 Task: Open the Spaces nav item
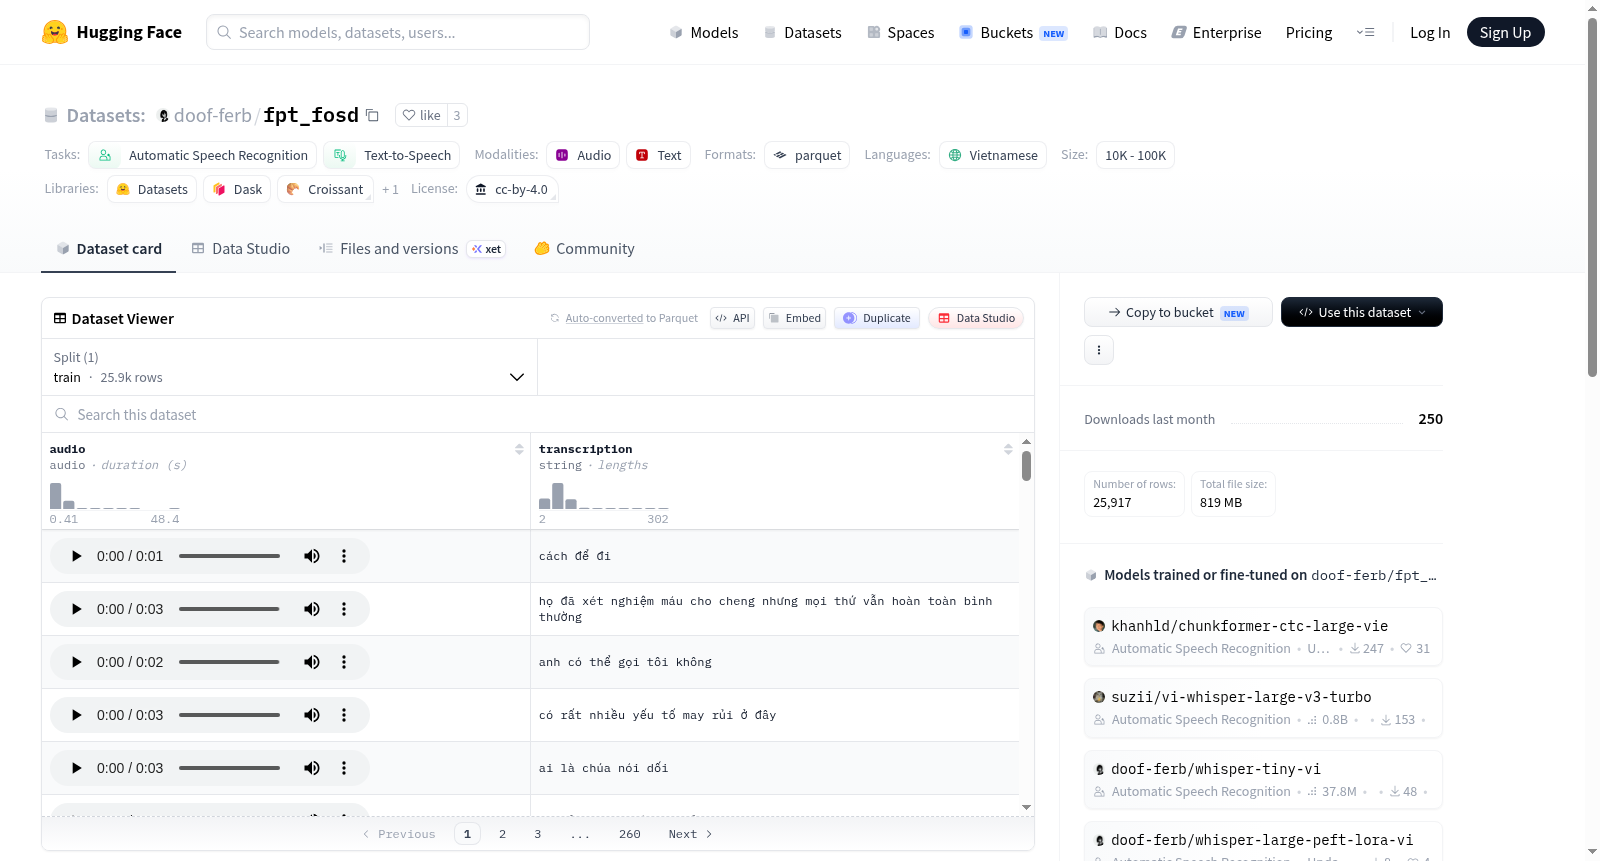[901, 32]
